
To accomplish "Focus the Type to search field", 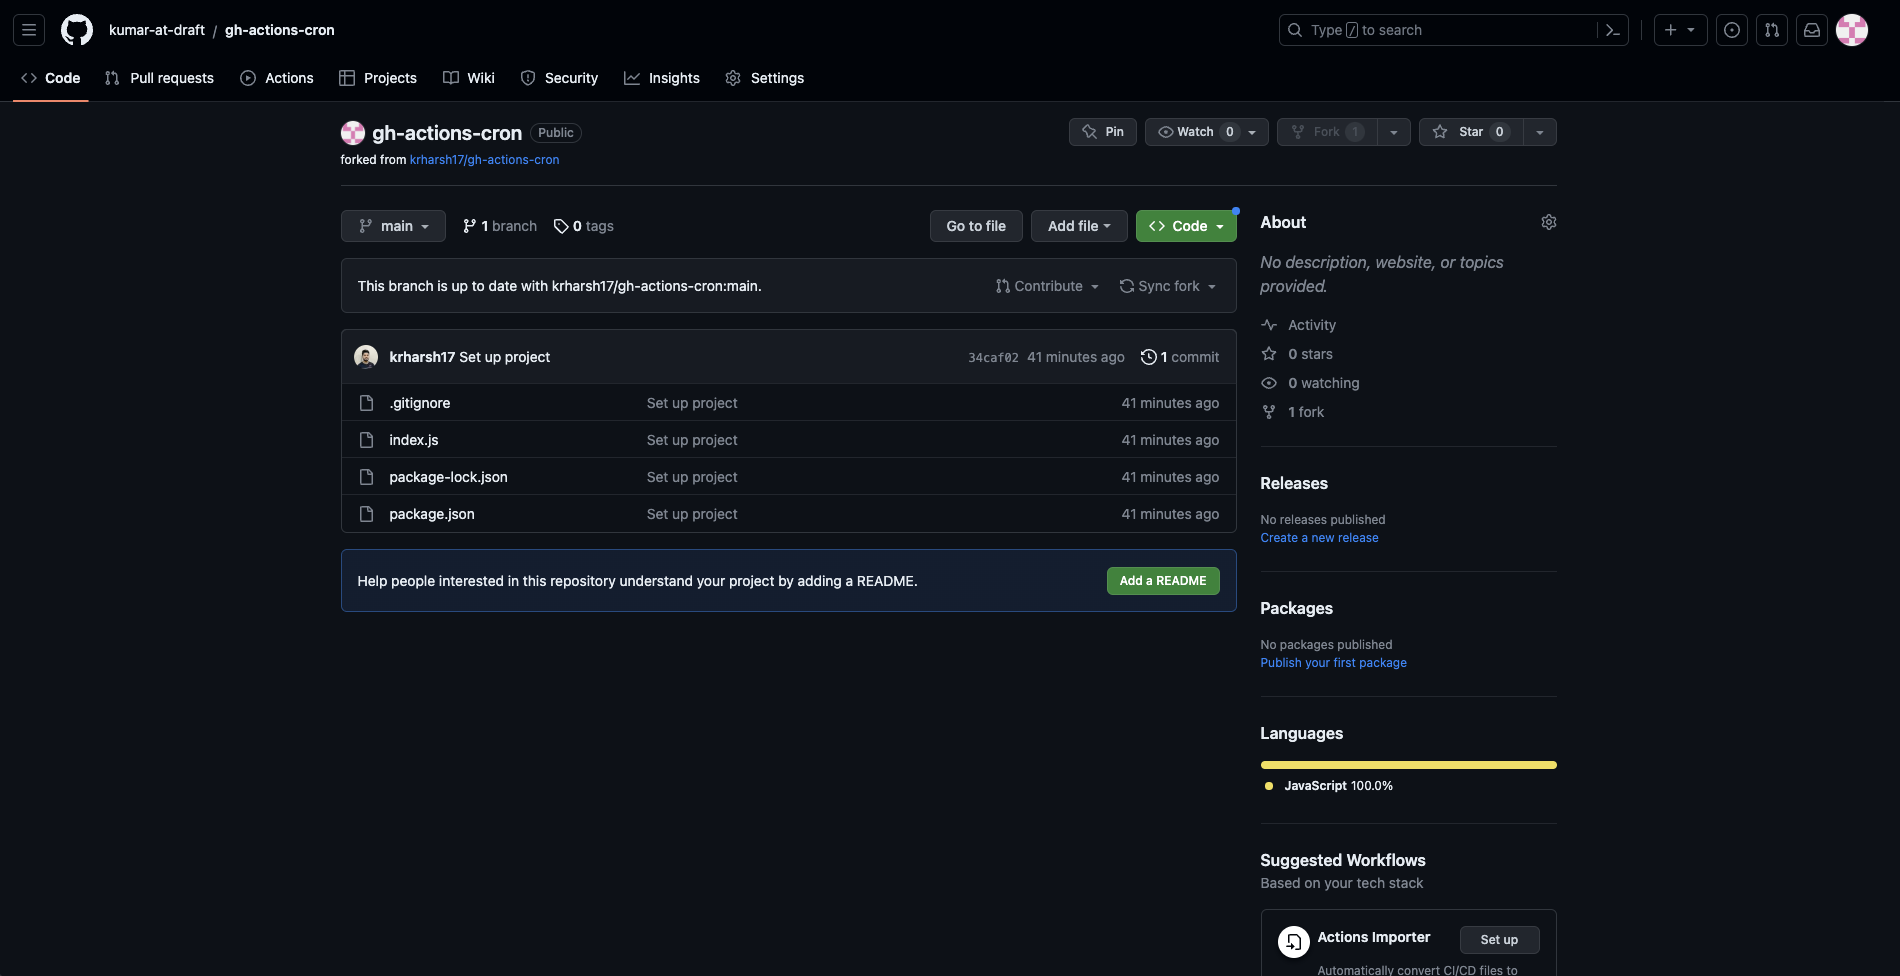I will 1440,30.
